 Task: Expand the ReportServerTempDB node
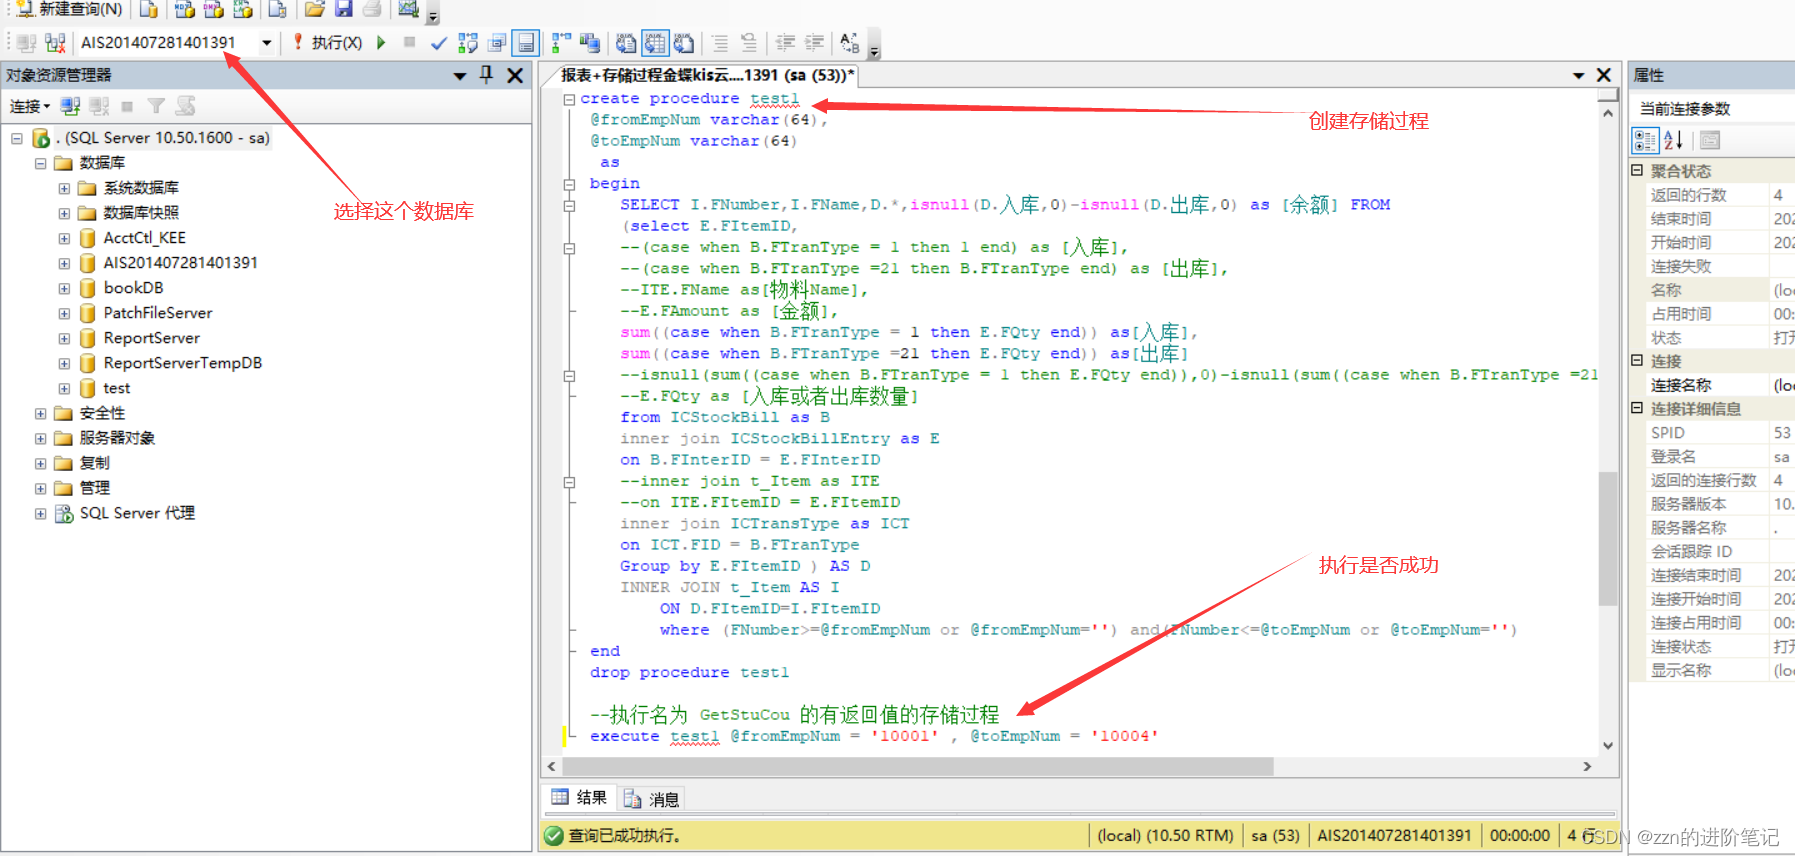pos(64,363)
